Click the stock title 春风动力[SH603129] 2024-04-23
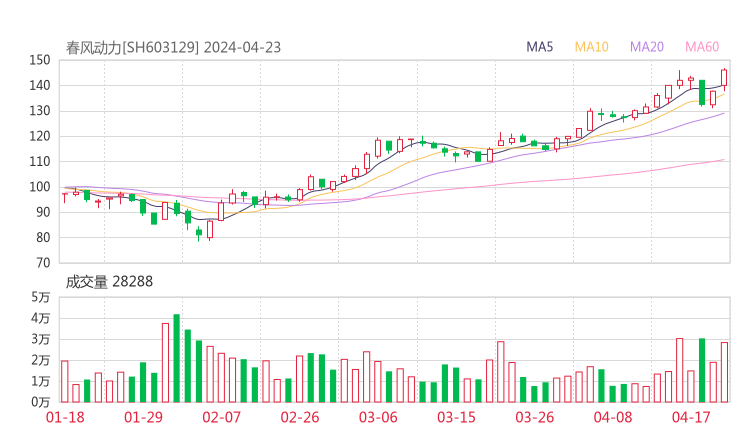The height and width of the screenshot is (440, 740). pyautogui.click(x=173, y=48)
